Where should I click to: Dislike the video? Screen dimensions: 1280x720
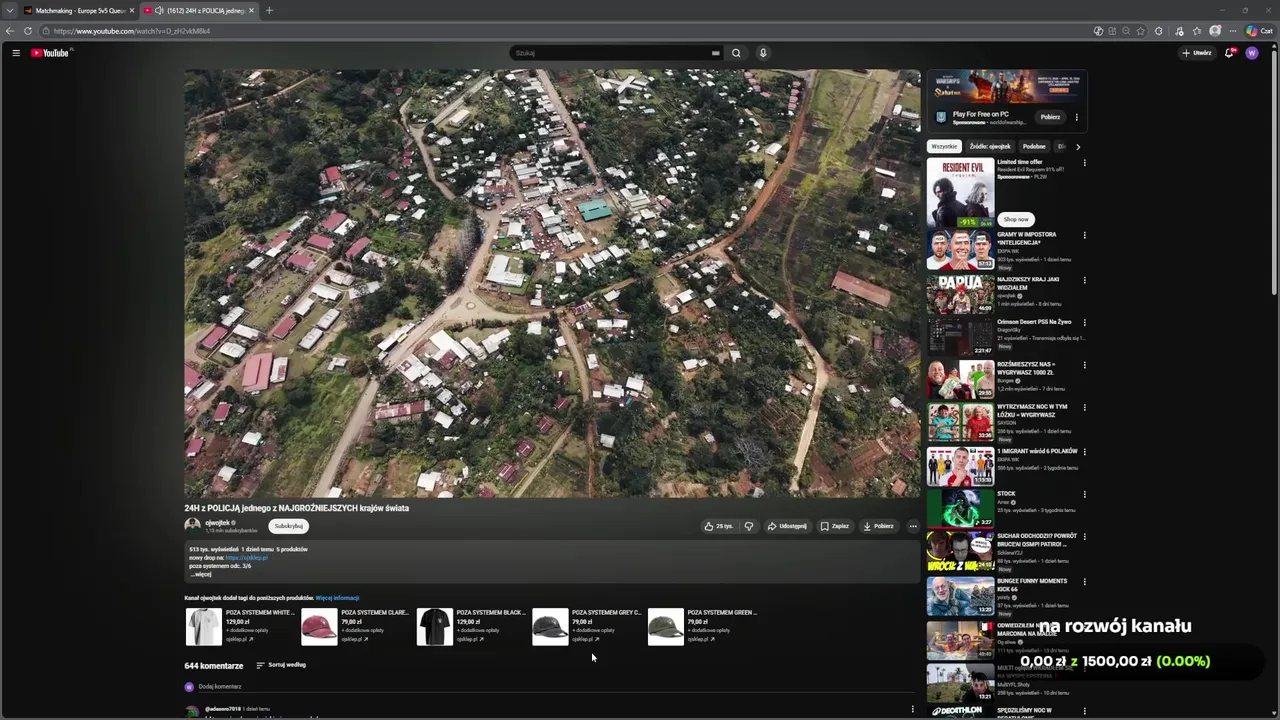748,526
